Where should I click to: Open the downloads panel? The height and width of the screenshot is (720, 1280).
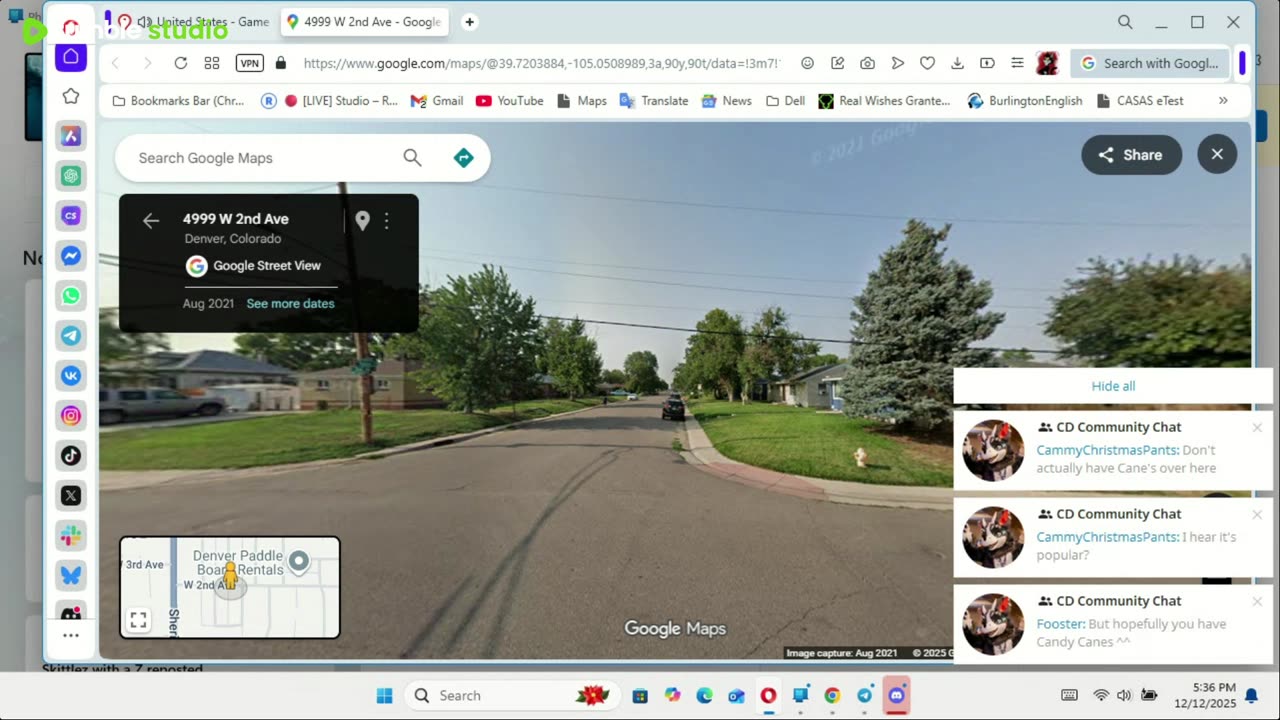(x=958, y=63)
